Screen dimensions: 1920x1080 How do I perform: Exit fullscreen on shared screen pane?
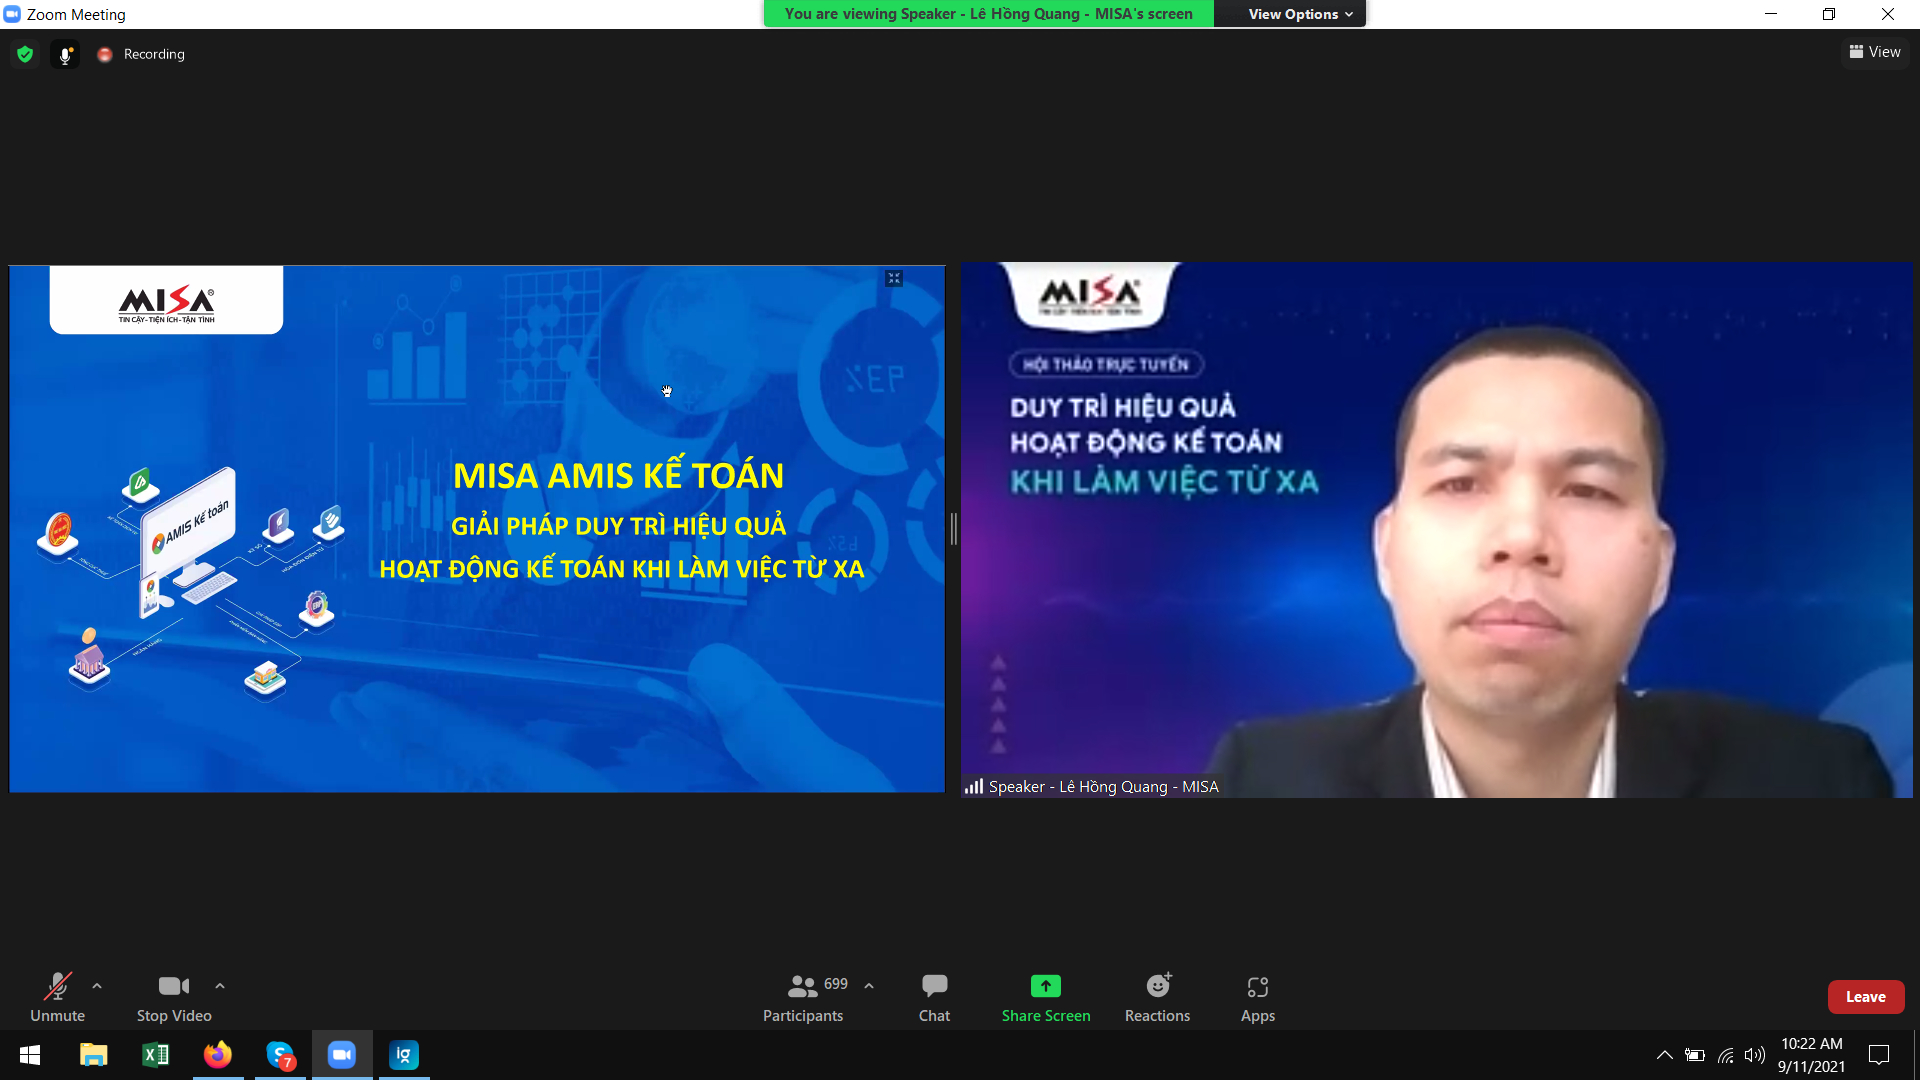tap(894, 279)
